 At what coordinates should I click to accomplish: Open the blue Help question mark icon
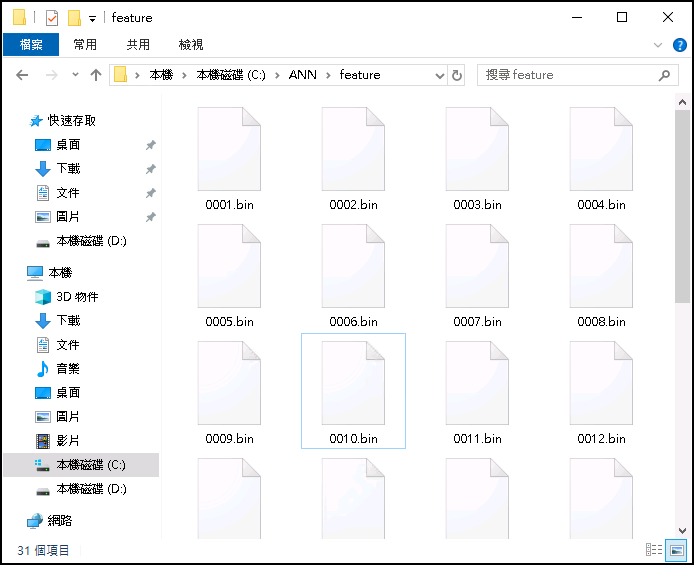(679, 45)
